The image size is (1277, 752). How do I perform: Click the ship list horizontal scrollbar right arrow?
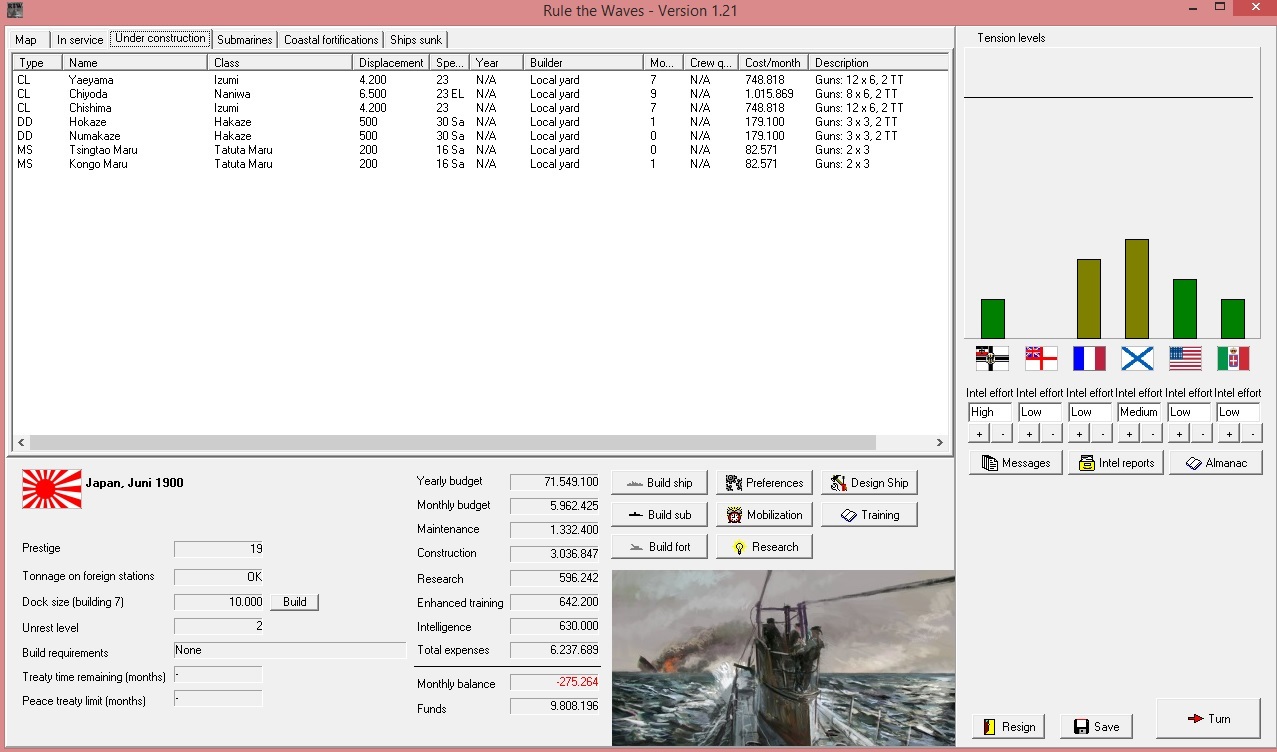[x=939, y=442]
